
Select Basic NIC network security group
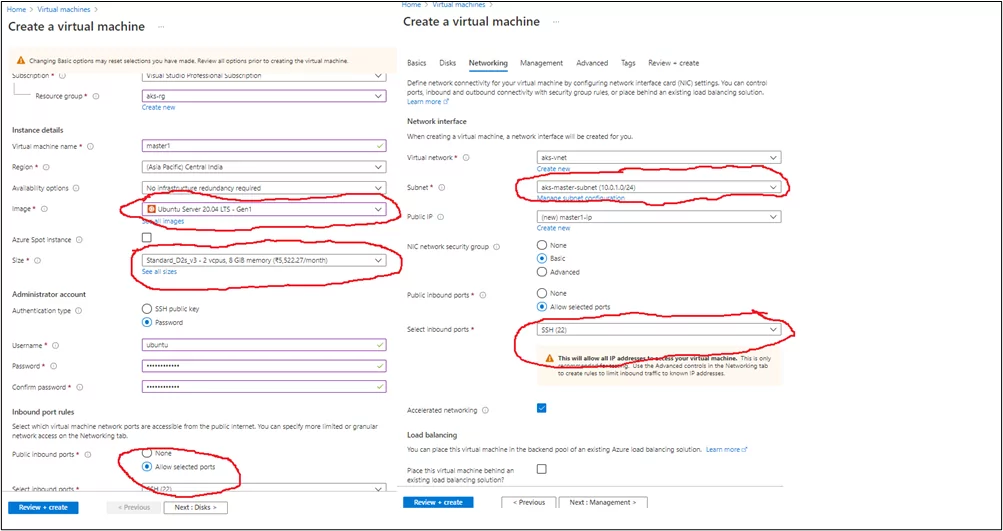542,258
